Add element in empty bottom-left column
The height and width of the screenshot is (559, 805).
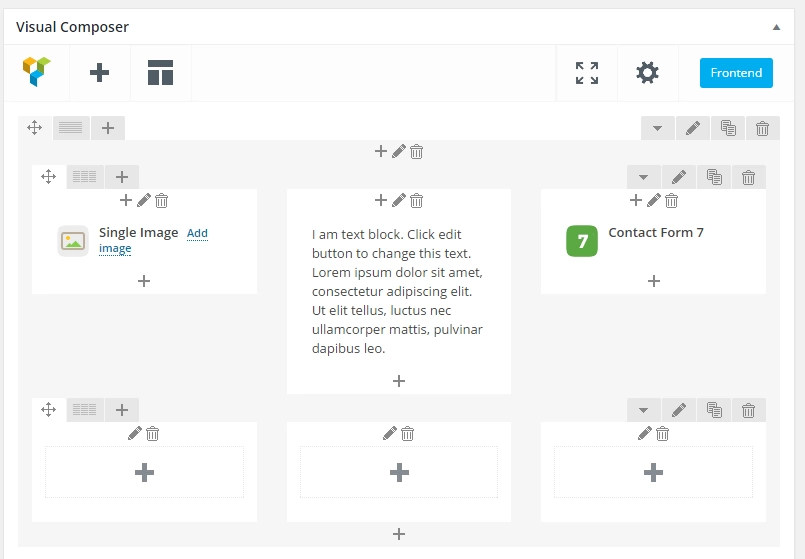click(x=144, y=472)
